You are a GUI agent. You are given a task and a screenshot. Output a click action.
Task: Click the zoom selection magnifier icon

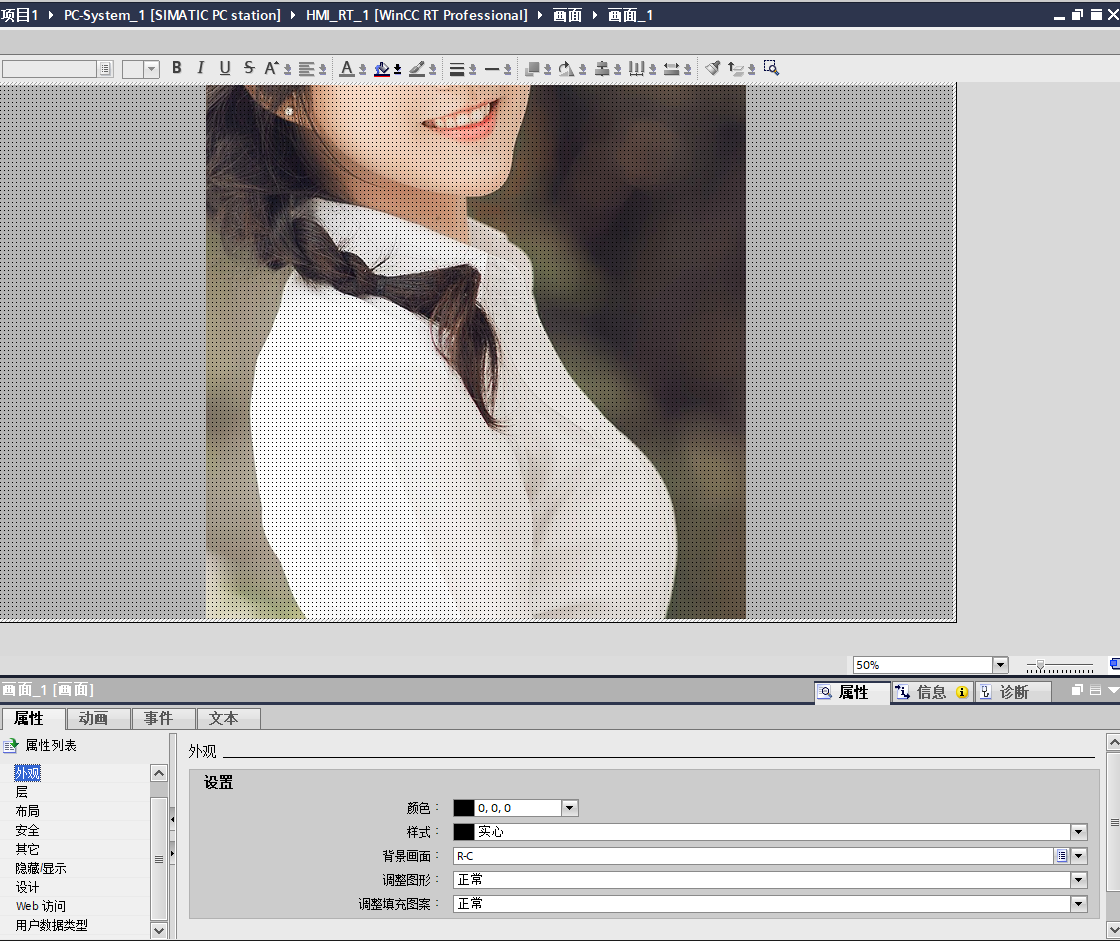click(770, 68)
